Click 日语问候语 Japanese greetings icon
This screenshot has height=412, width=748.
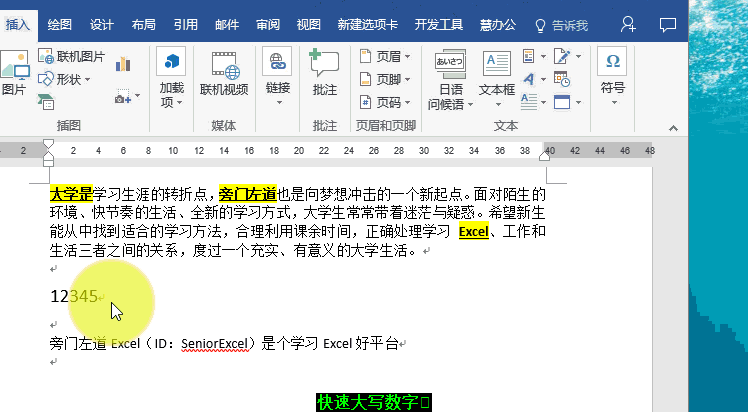tap(449, 63)
